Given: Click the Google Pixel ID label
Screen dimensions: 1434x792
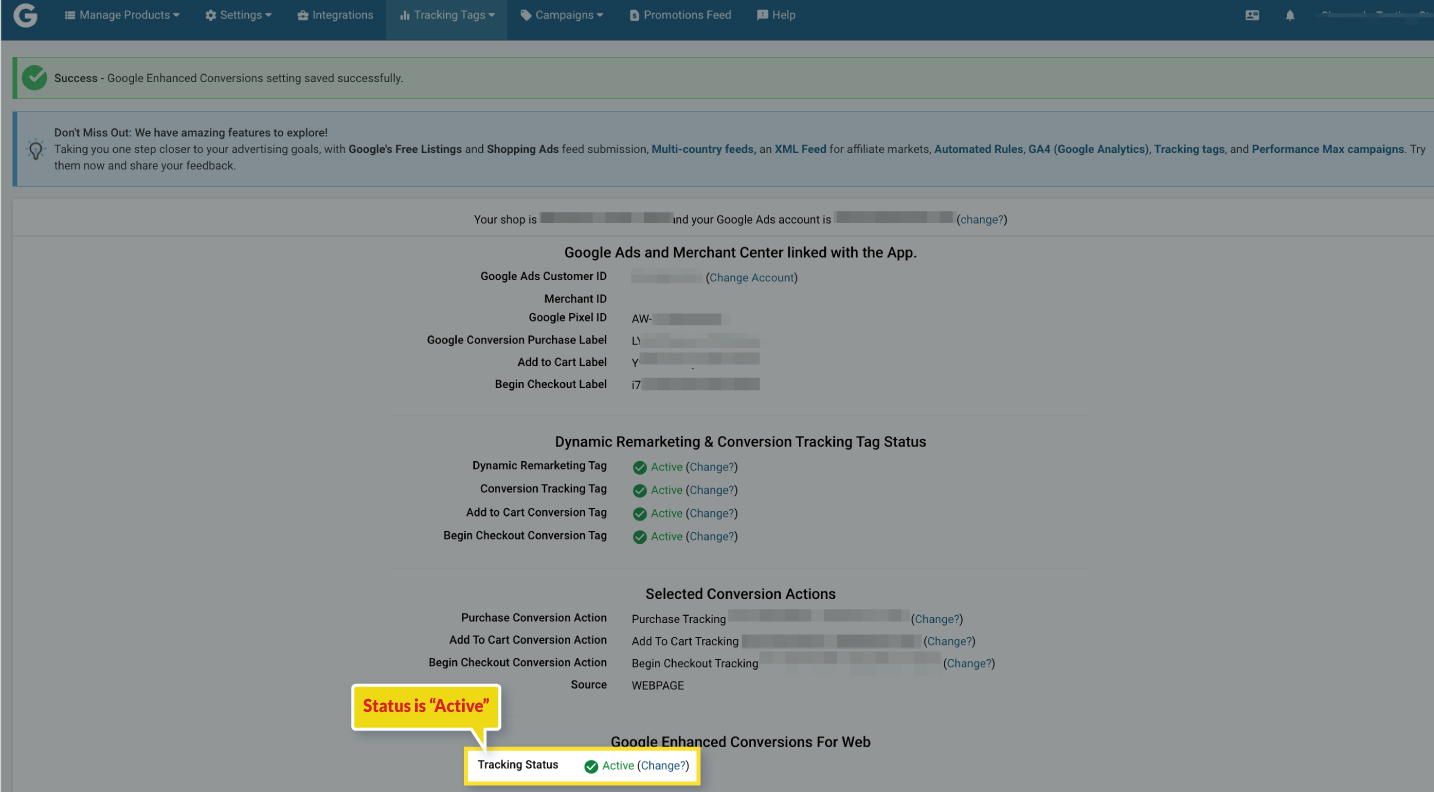Looking at the screenshot, I should coord(568,317).
